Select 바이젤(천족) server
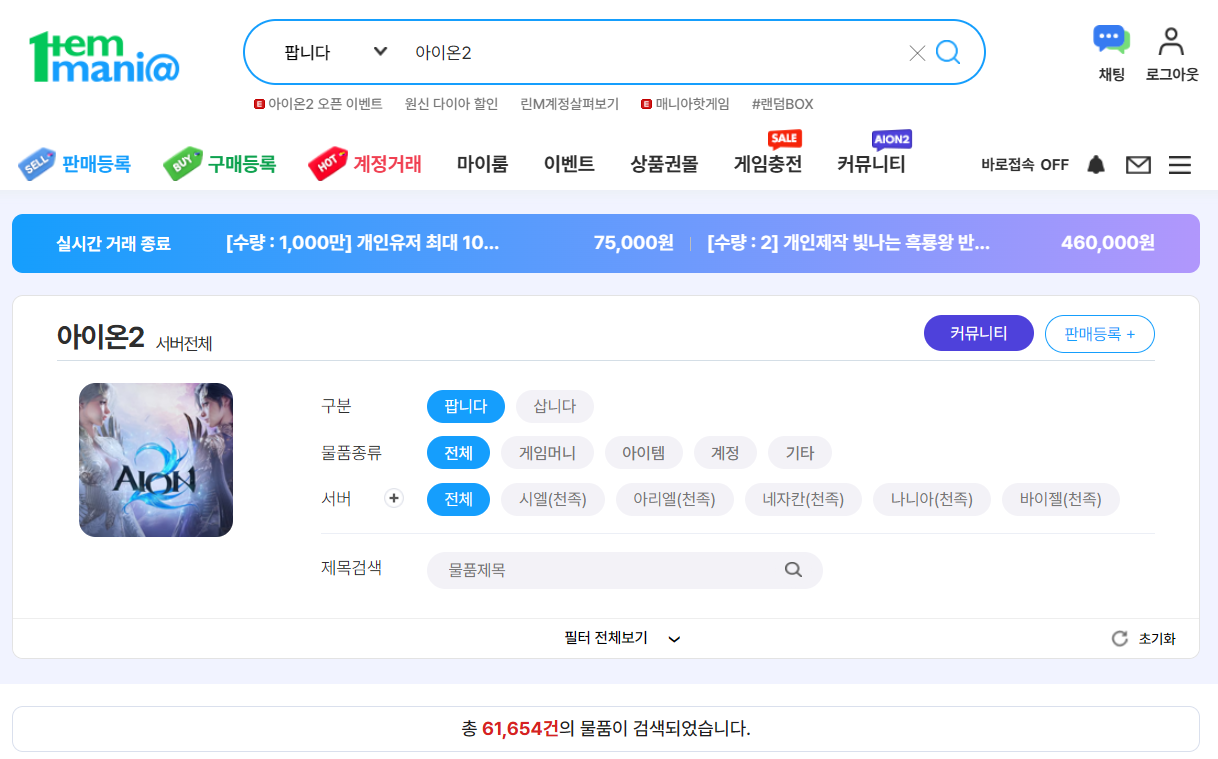Screen dimensions: 1218x759 tap(1060, 499)
